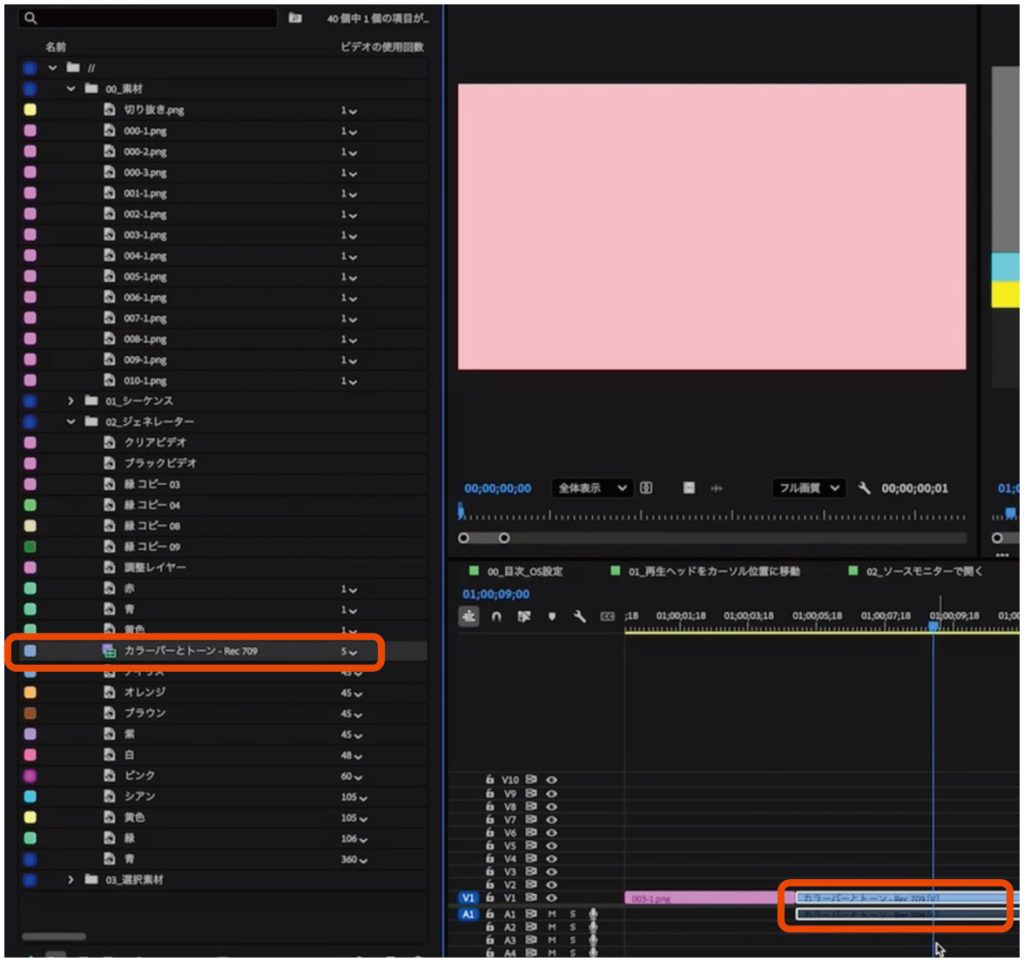1024x961 pixels.
Task: Open the フル画質 playback resolution dropdown
Action: pos(808,488)
